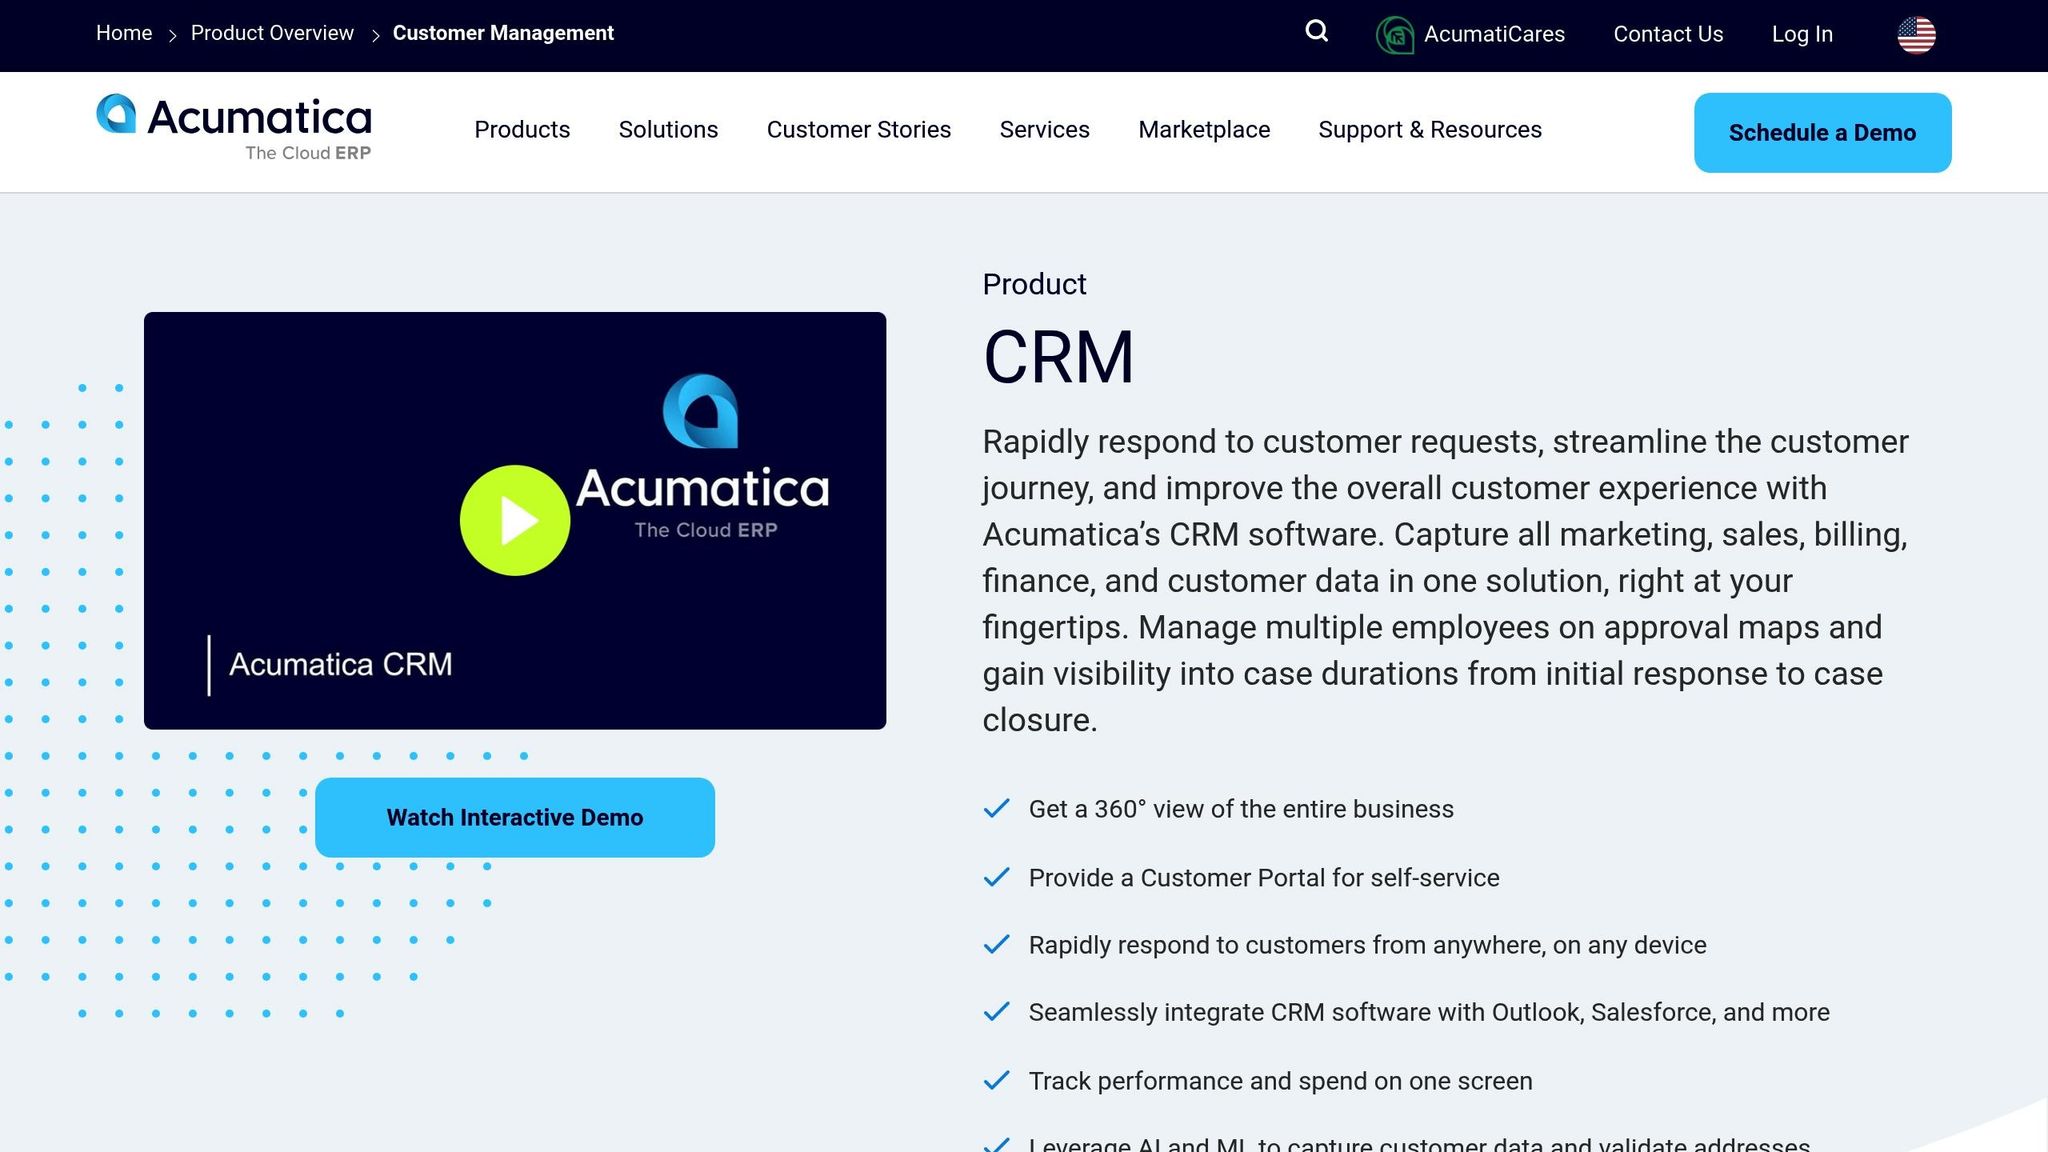Viewport: 2048px width, 1152px height.
Task: Click the AcumatiCares heart logo icon
Action: point(1395,35)
